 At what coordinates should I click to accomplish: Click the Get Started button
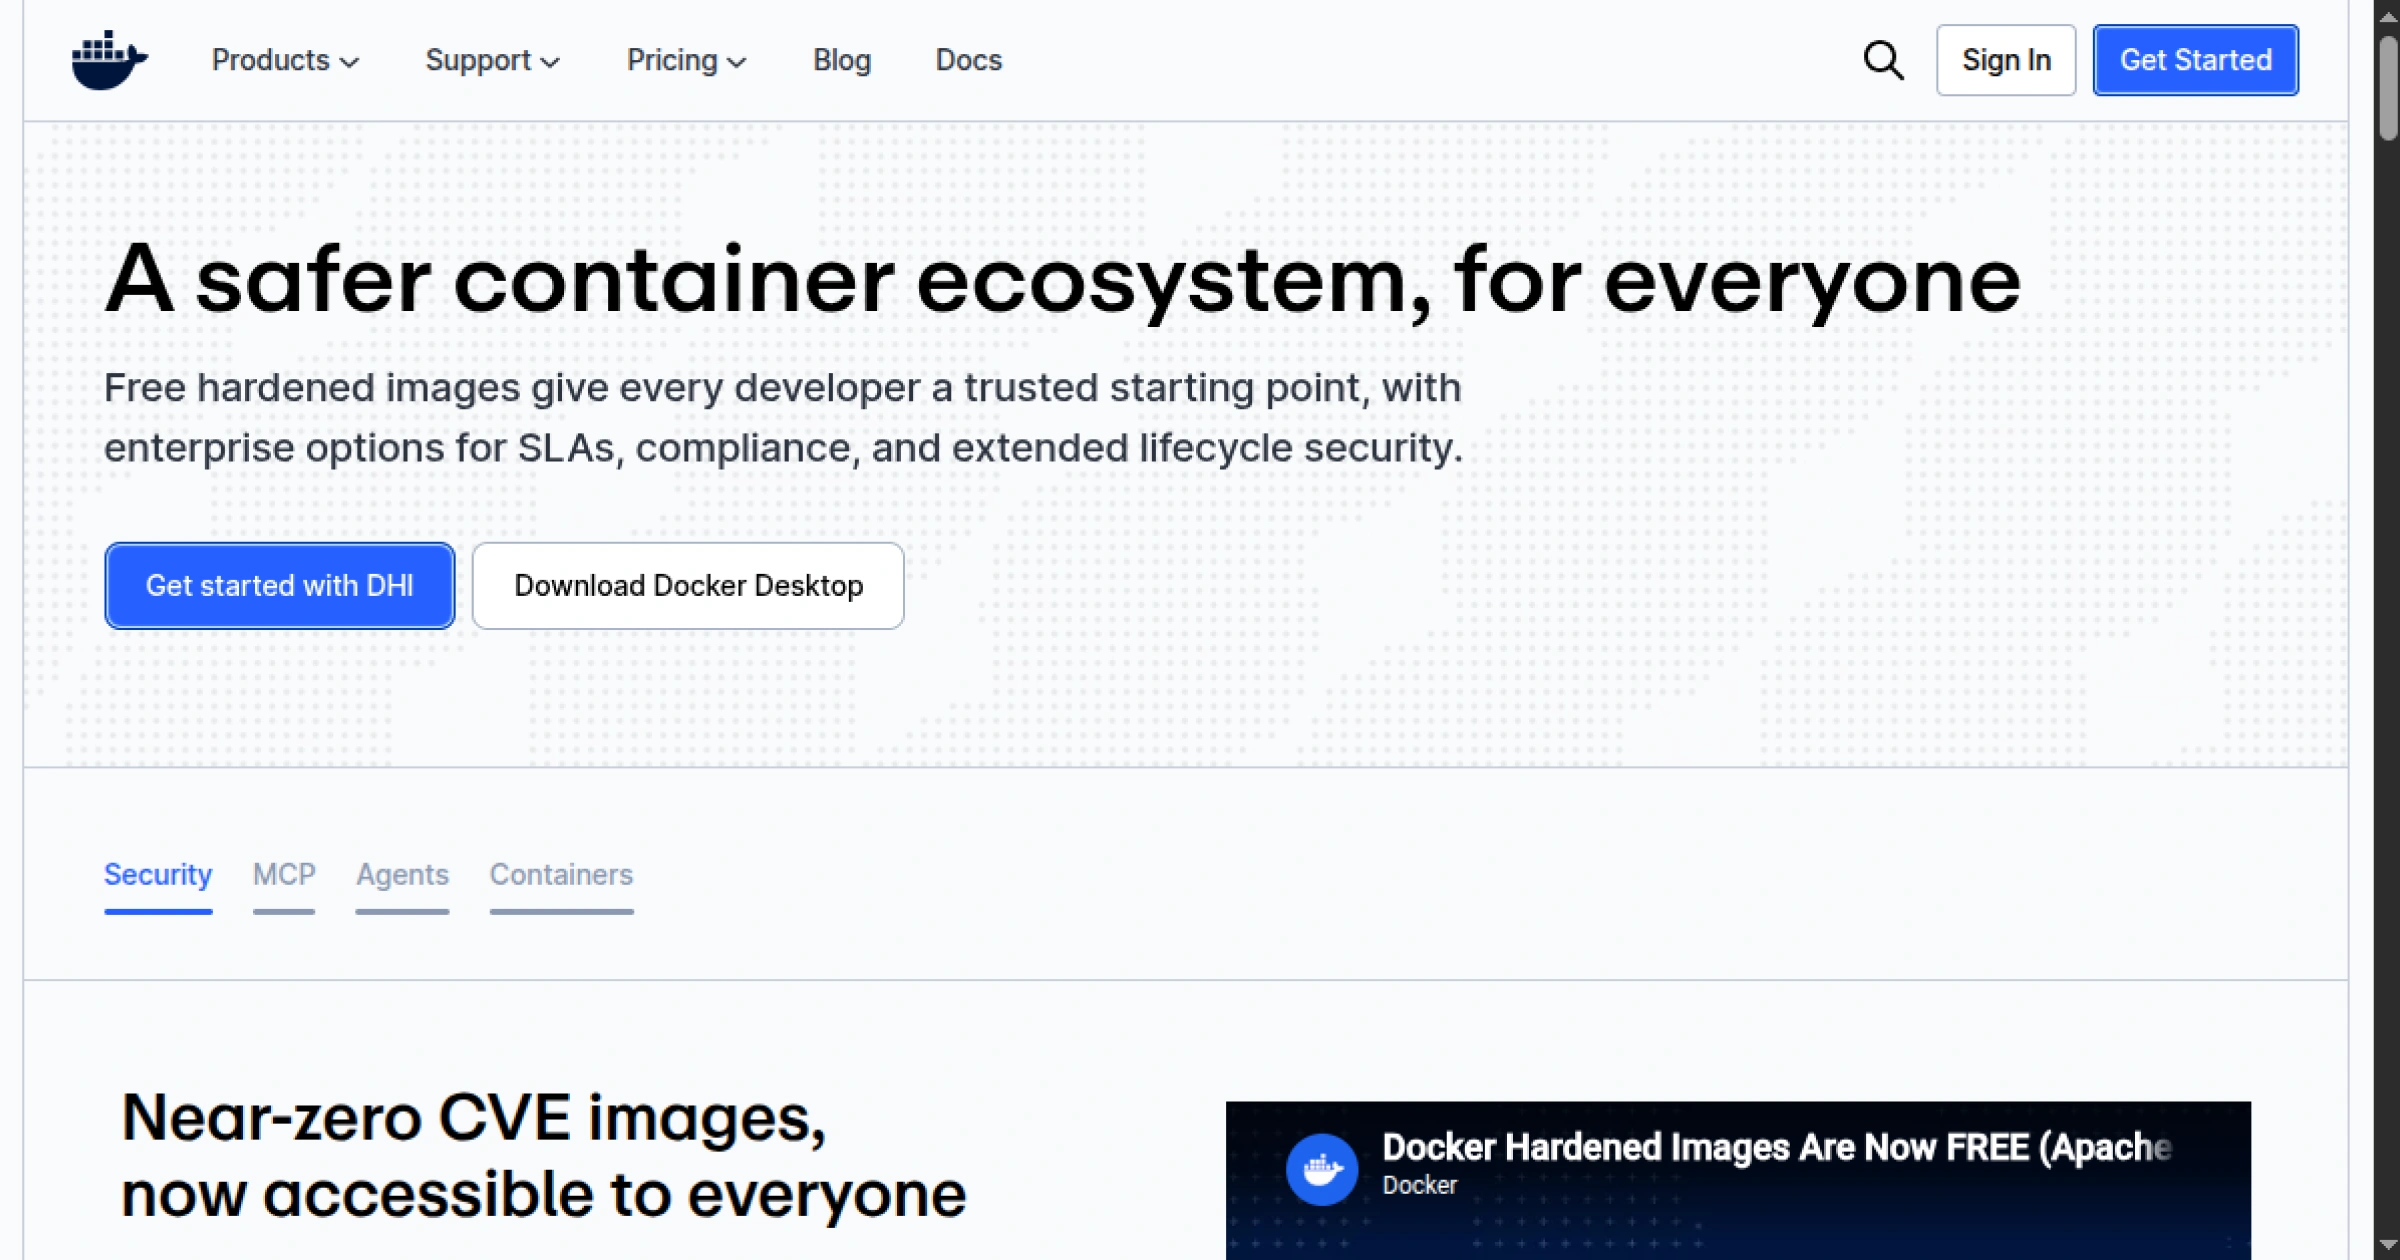2196,60
